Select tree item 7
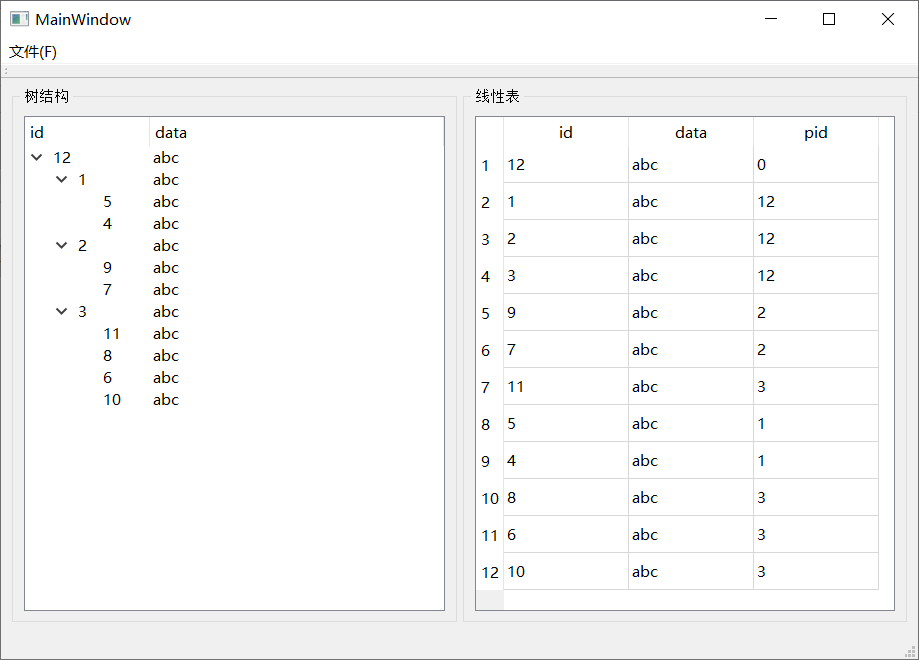The image size is (919, 660). click(x=107, y=290)
